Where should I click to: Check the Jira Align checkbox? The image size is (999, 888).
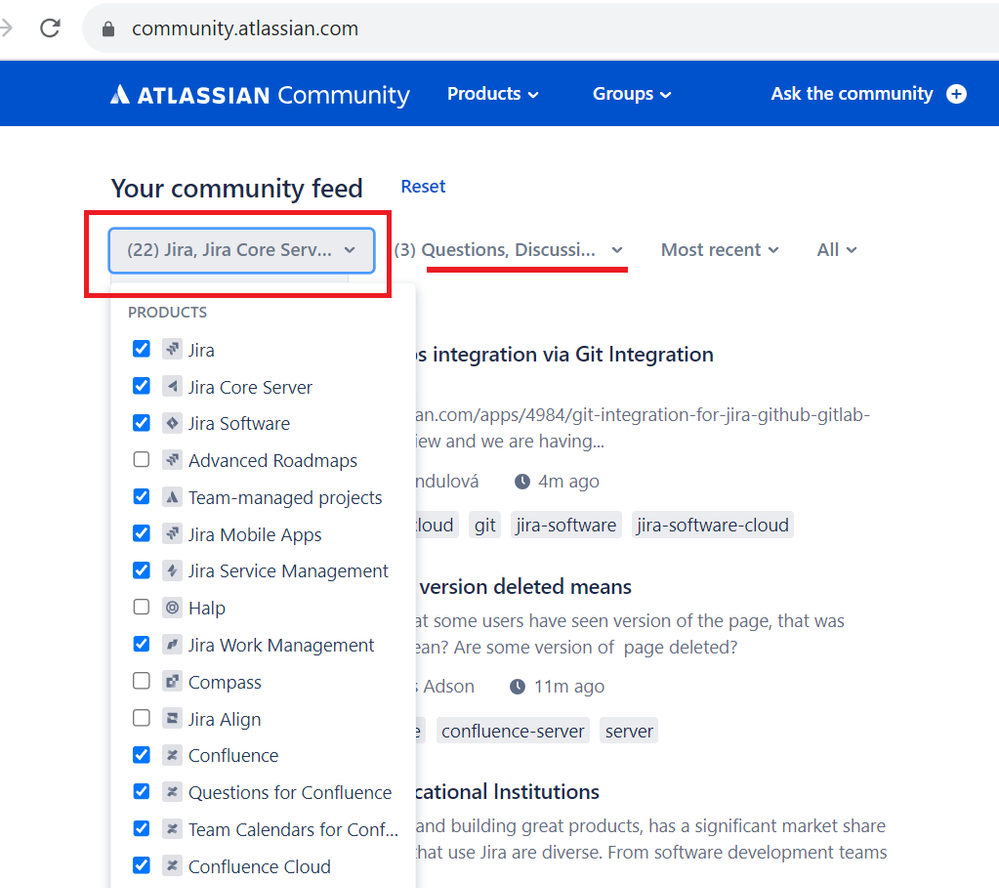[x=141, y=718]
